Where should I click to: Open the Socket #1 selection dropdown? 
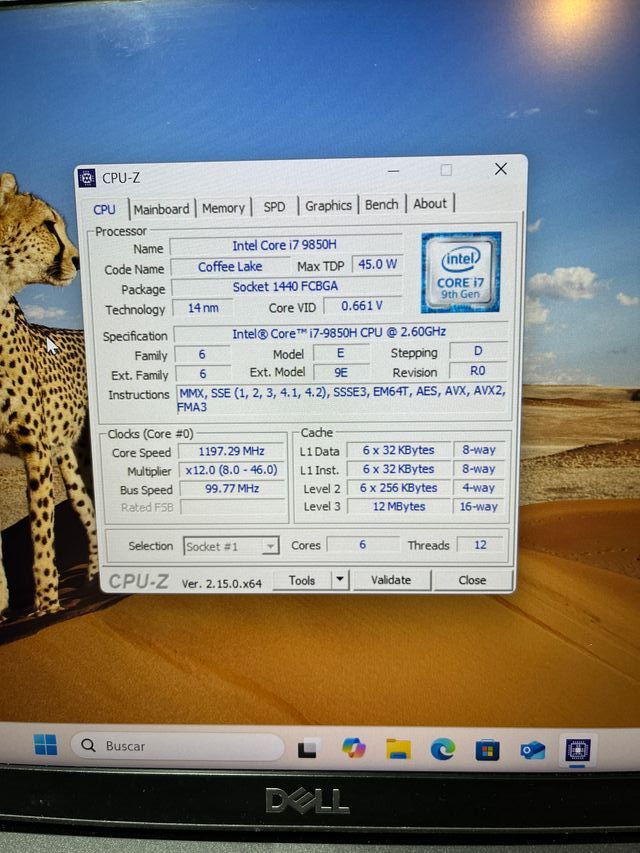pos(231,546)
